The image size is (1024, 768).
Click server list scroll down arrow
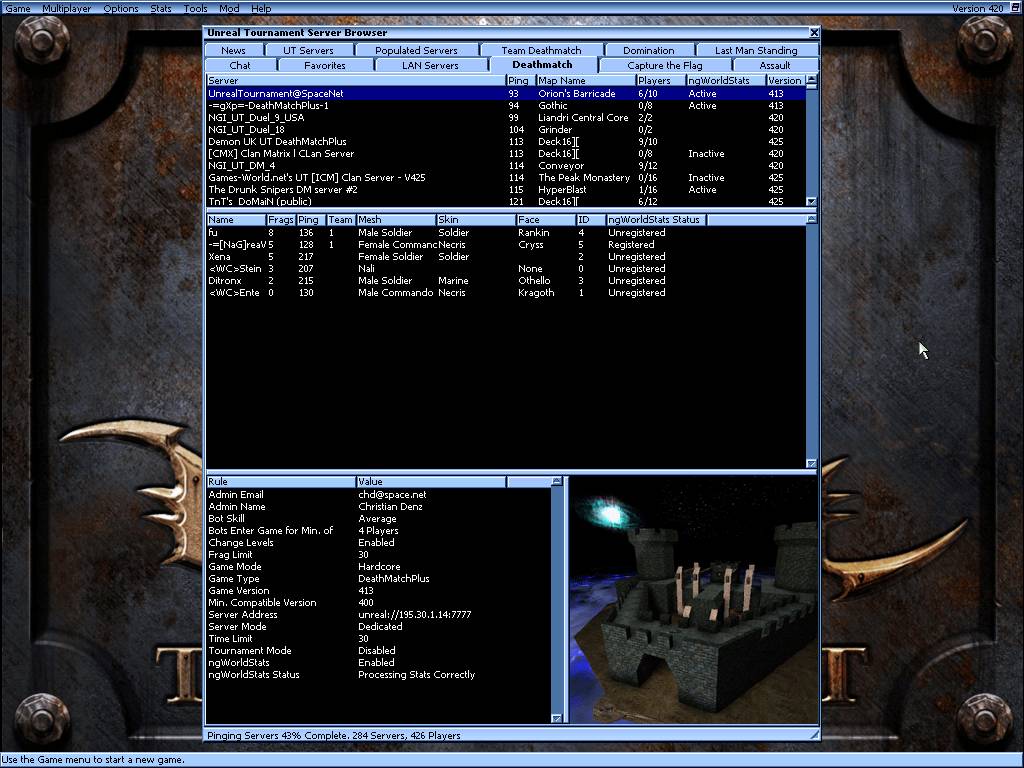(811, 202)
